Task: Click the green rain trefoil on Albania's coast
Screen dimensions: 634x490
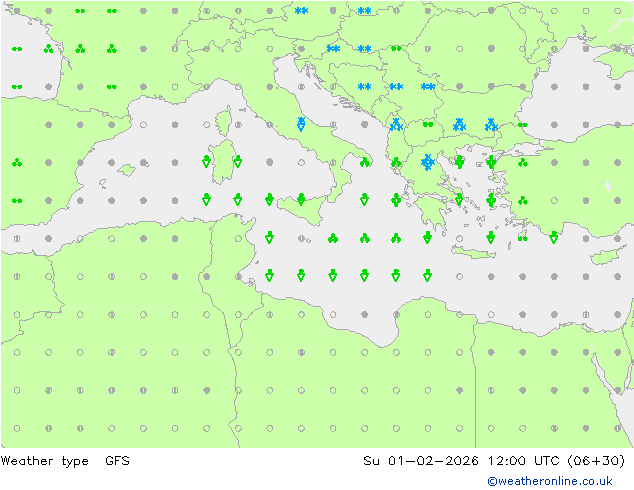Action: coord(396,163)
